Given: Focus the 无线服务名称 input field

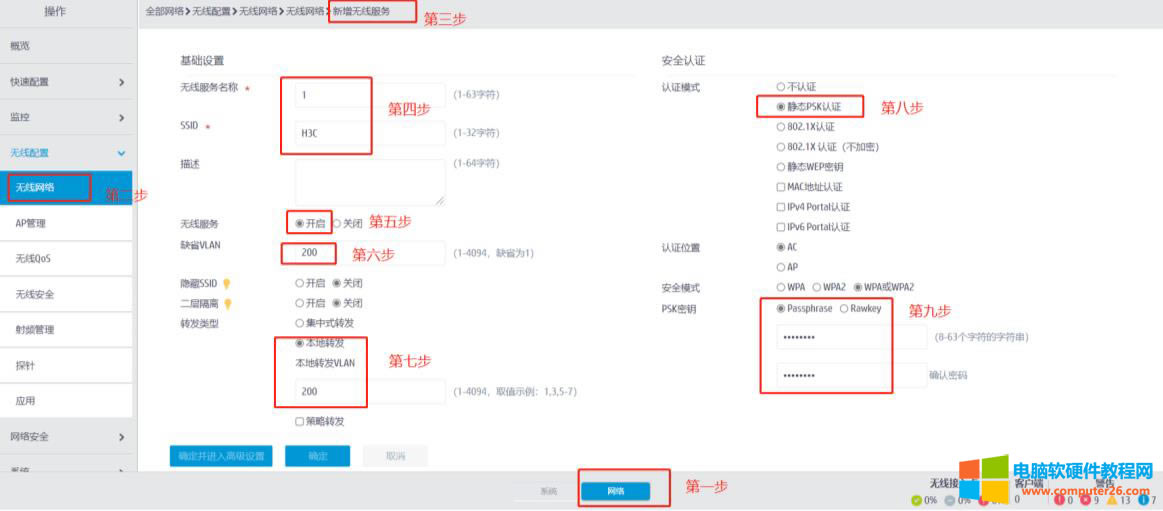Looking at the screenshot, I should coord(370,95).
